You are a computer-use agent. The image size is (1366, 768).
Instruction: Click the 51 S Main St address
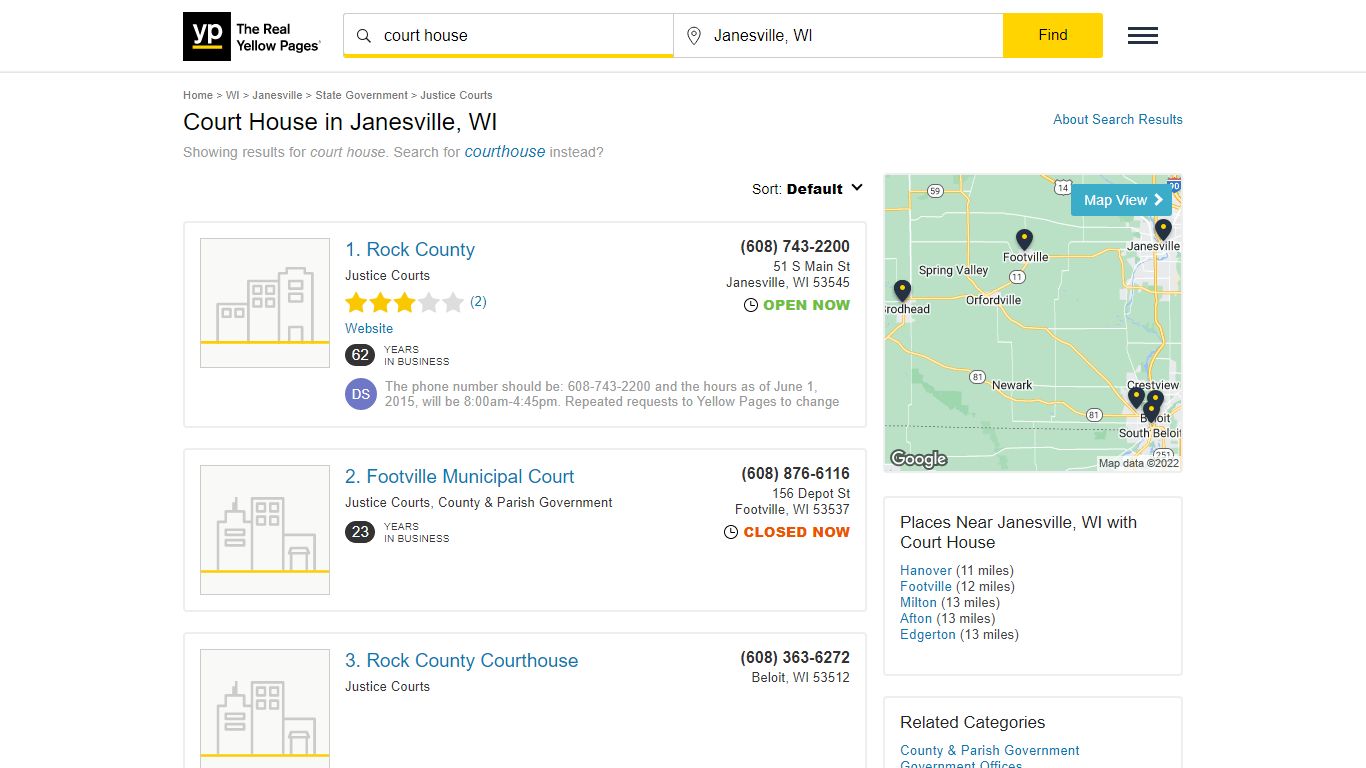812,266
